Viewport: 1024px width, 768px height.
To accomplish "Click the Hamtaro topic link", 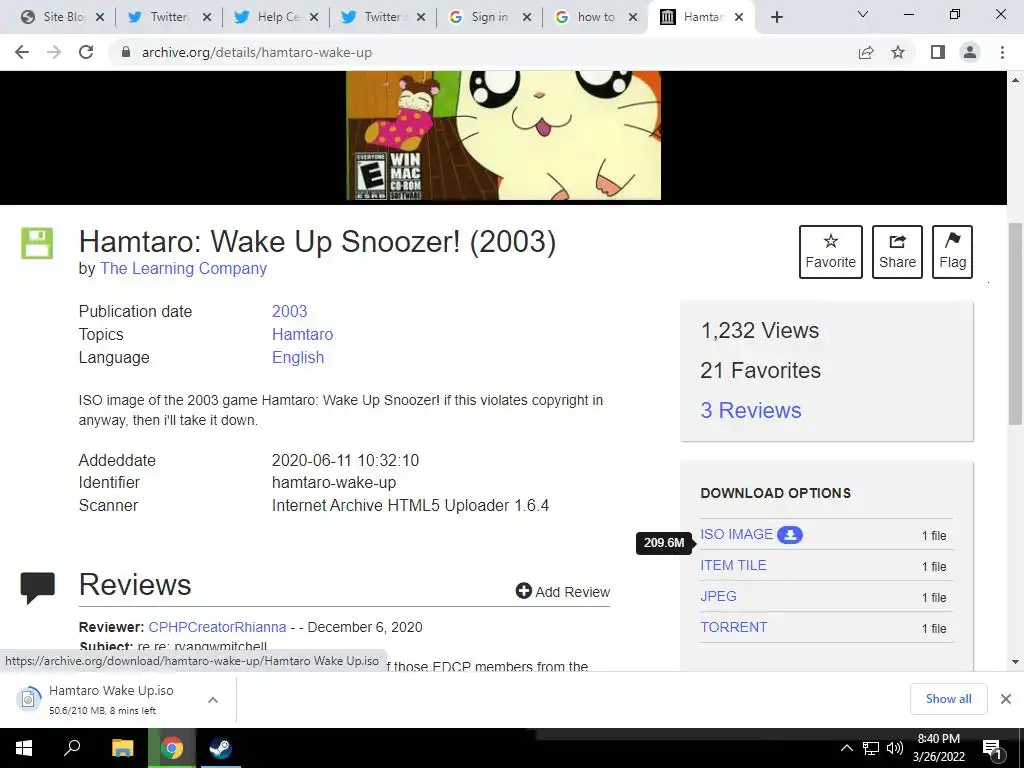I will click(302, 334).
